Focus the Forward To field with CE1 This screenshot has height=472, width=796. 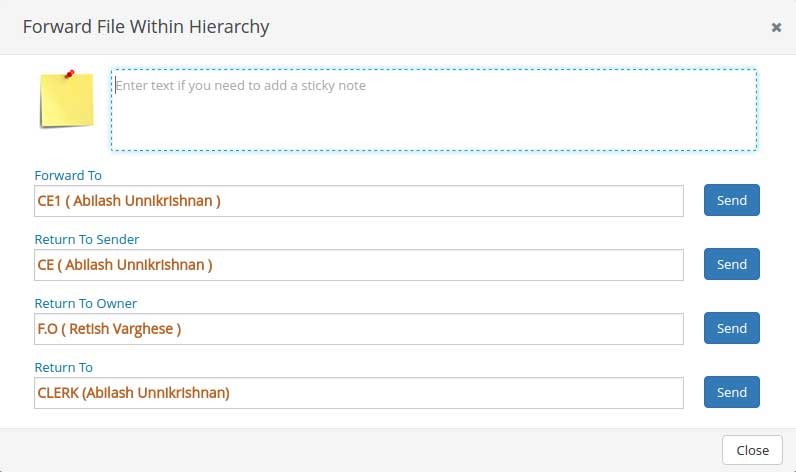[x=358, y=201]
